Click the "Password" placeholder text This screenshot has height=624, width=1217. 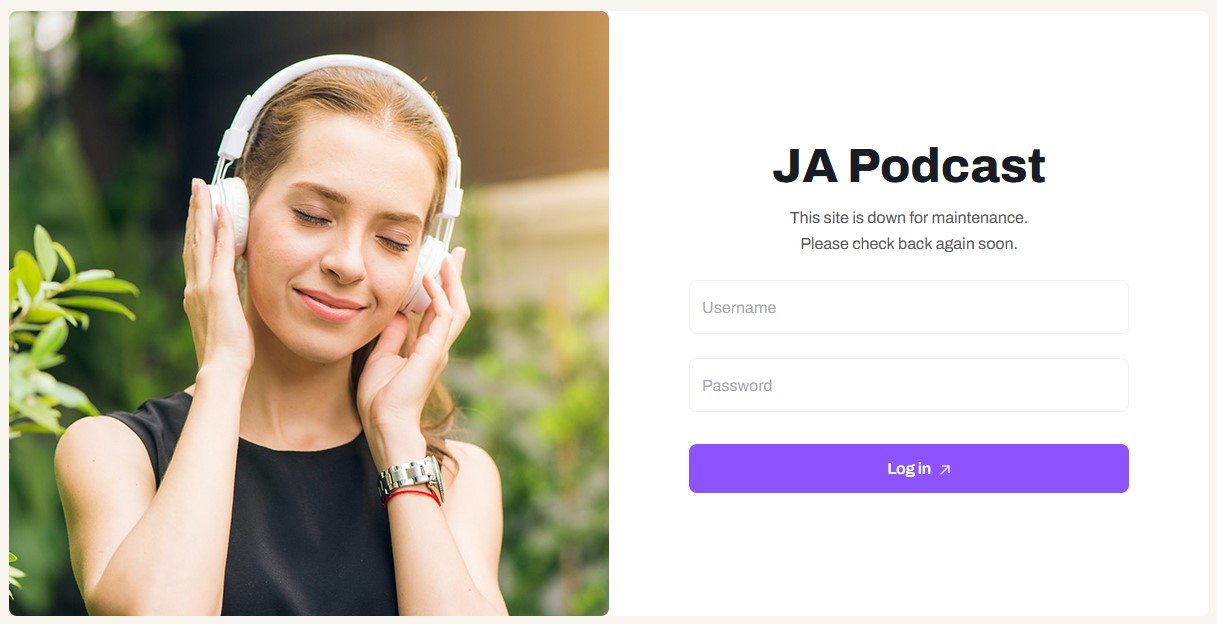pos(737,386)
